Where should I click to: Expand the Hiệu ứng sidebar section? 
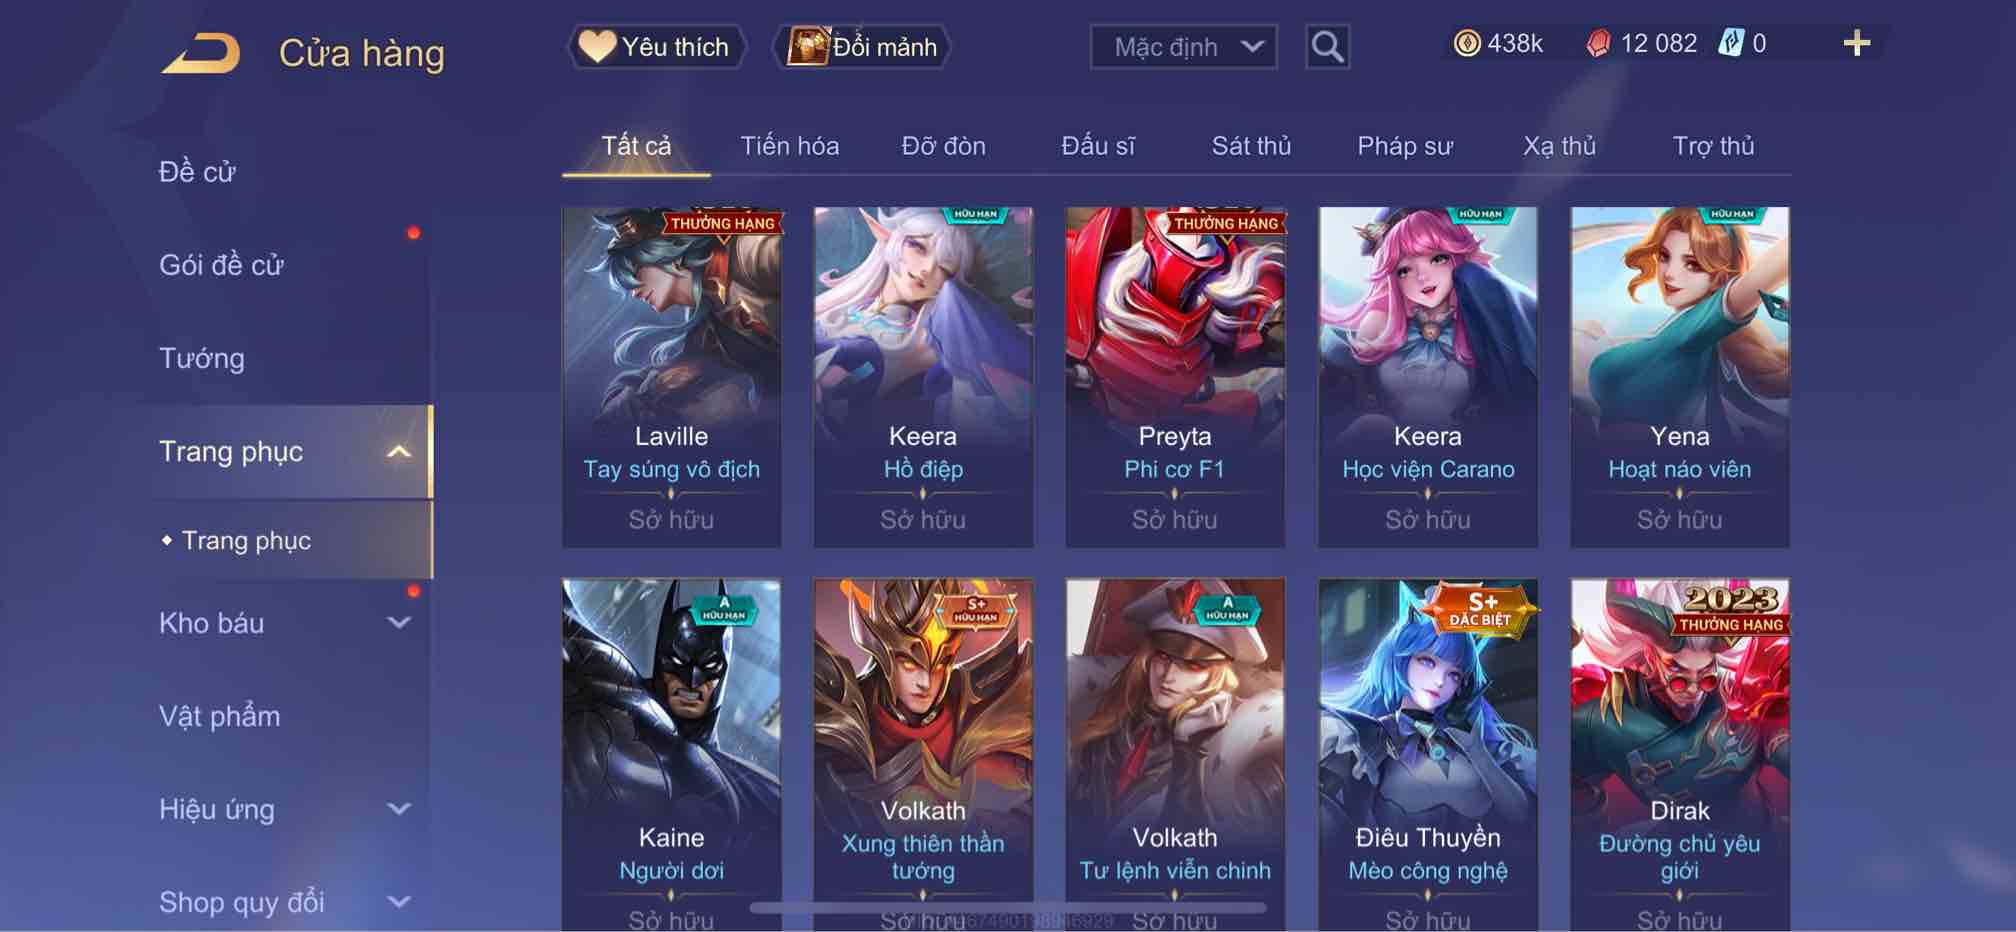point(398,809)
